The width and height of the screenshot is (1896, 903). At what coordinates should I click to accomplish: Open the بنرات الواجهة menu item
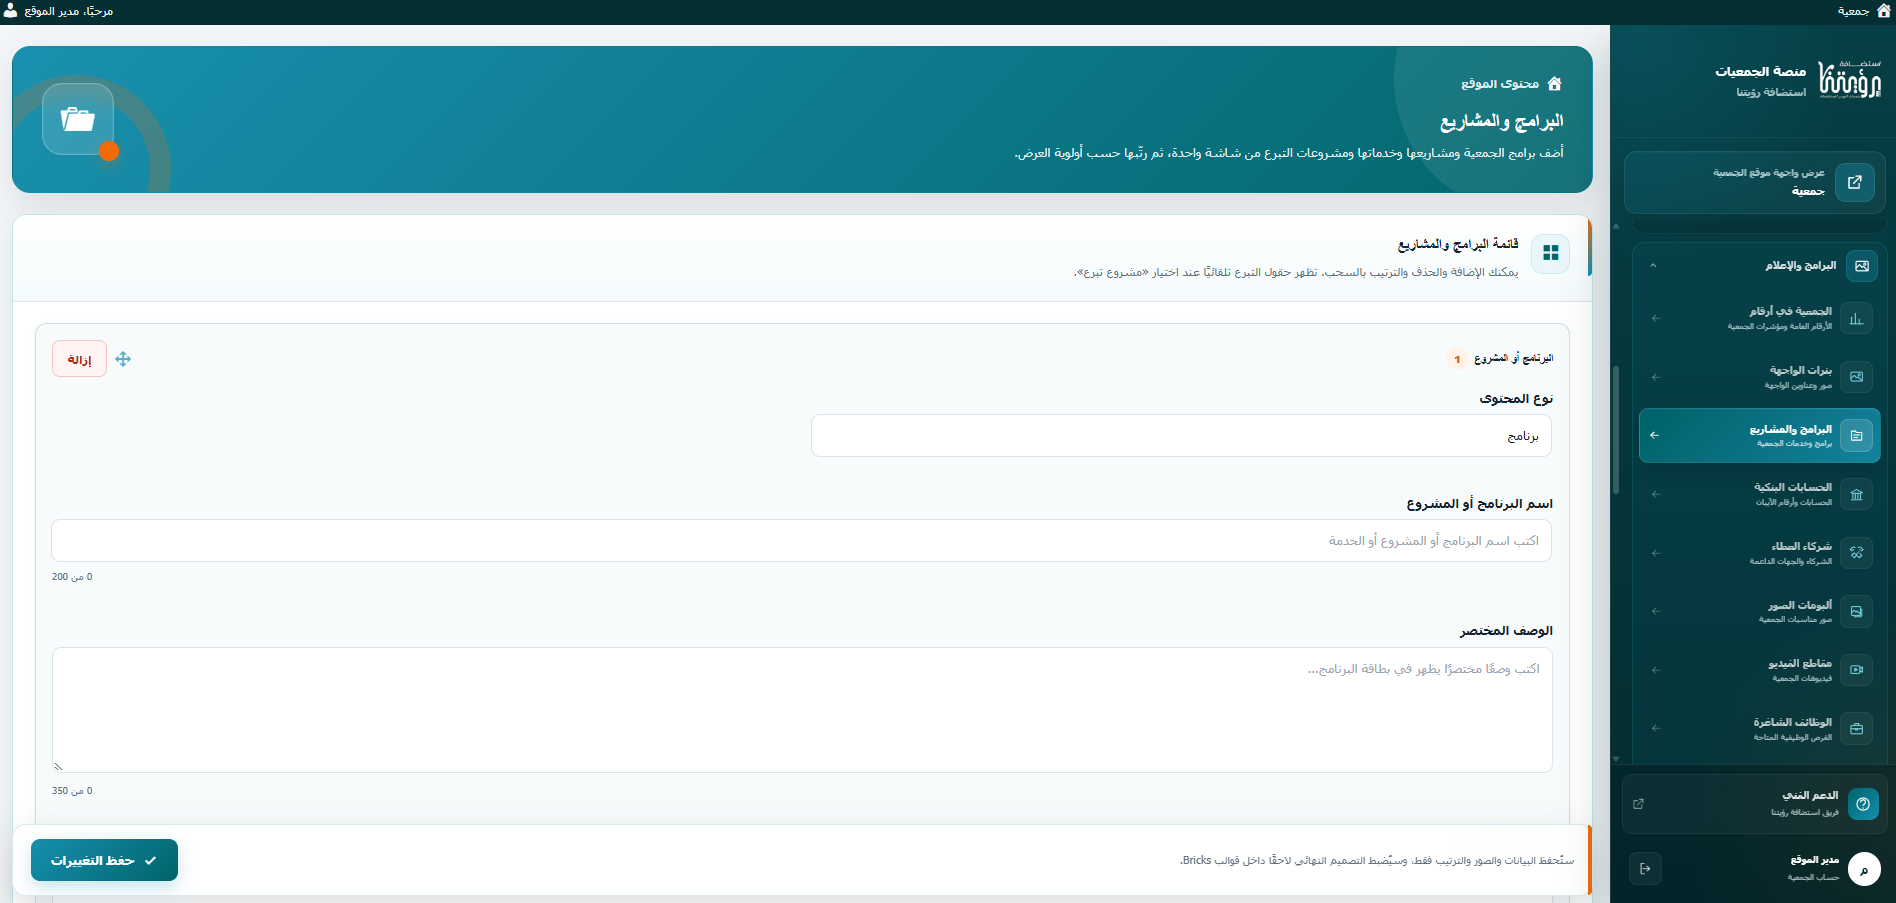coord(1760,377)
